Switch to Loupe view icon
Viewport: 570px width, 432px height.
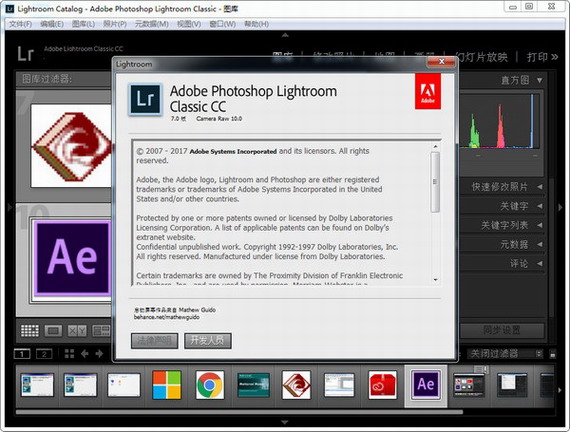53,331
